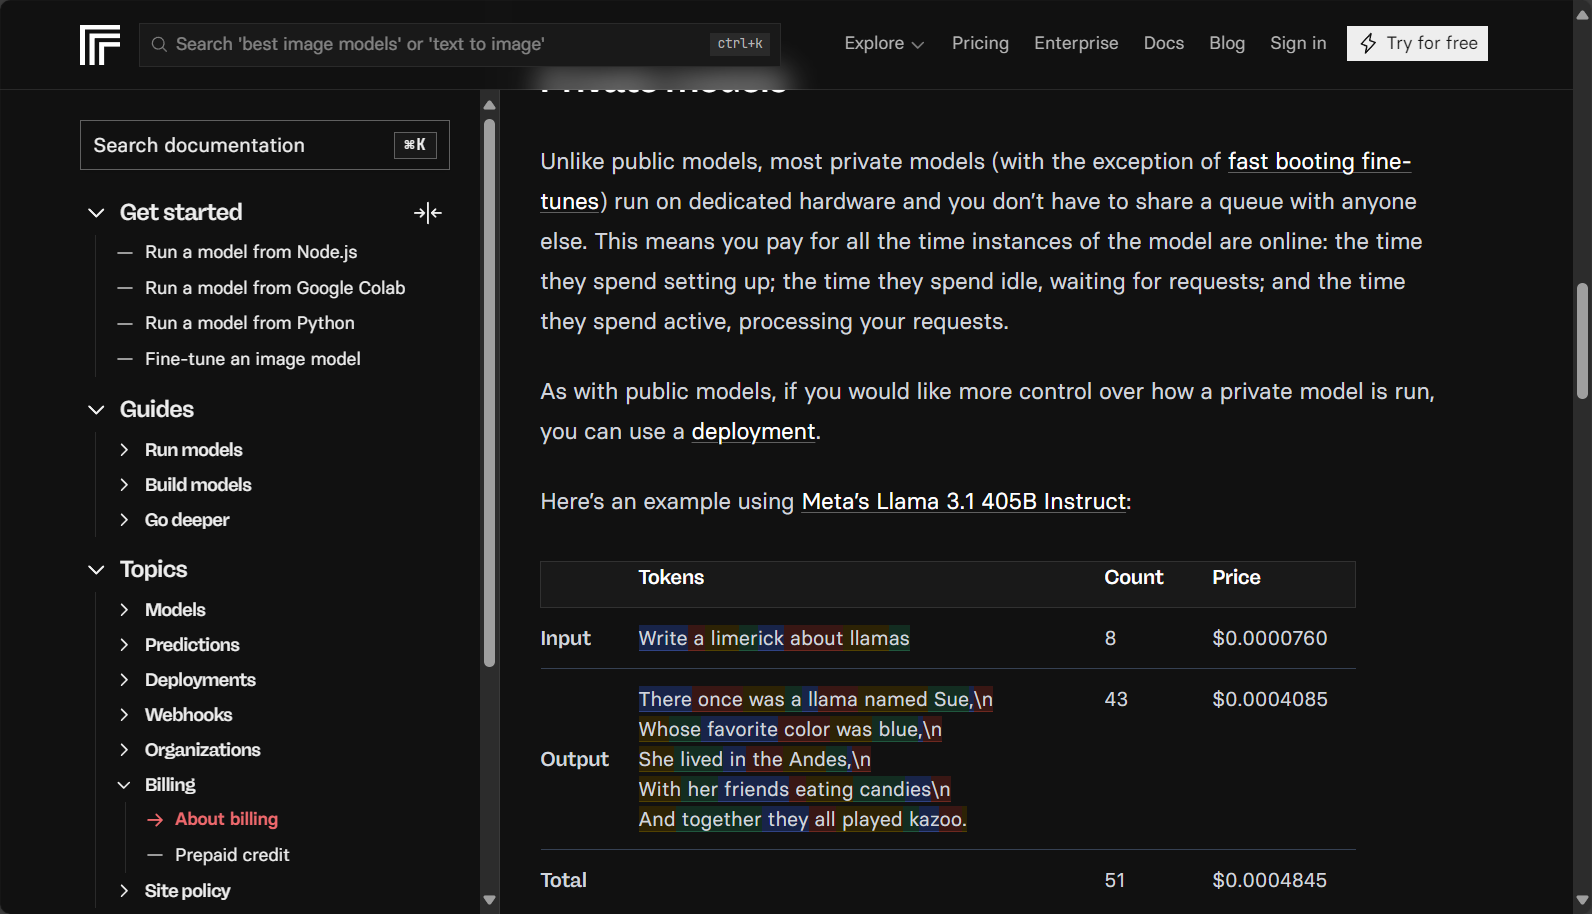Screen dimensions: 1592x914
Task: Visit the Blog from top navigation
Action: coord(1227,43)
